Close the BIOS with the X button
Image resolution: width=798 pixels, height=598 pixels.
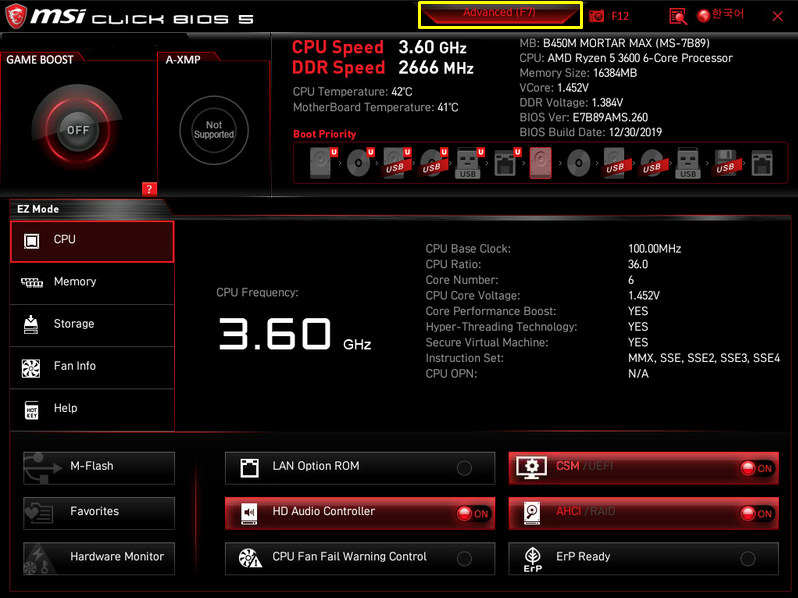[777, 16]
